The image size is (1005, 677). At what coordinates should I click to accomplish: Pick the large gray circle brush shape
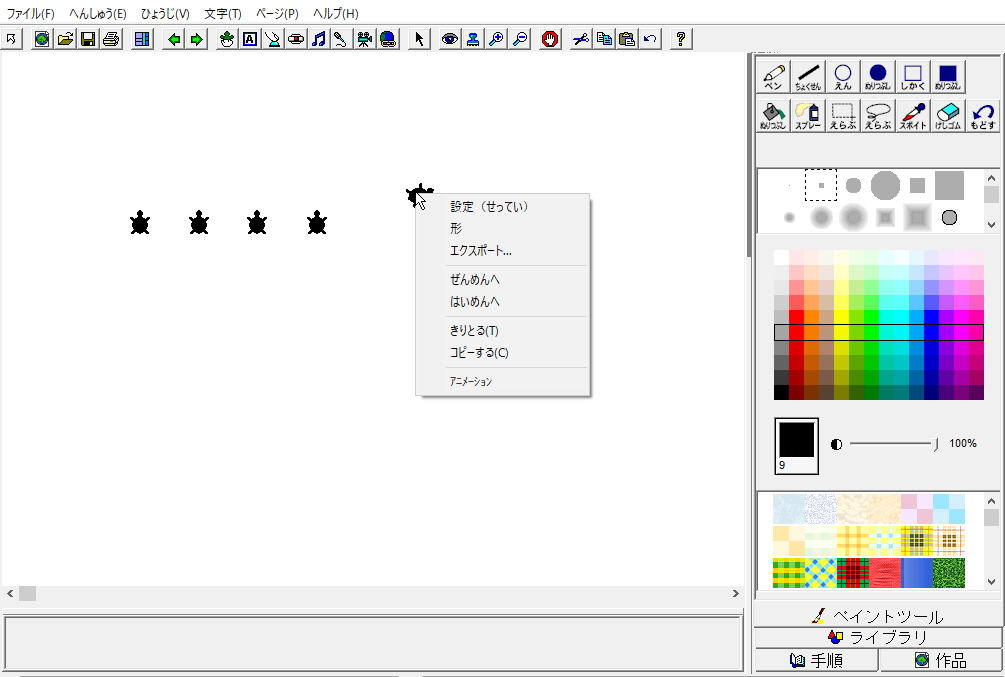885,185
